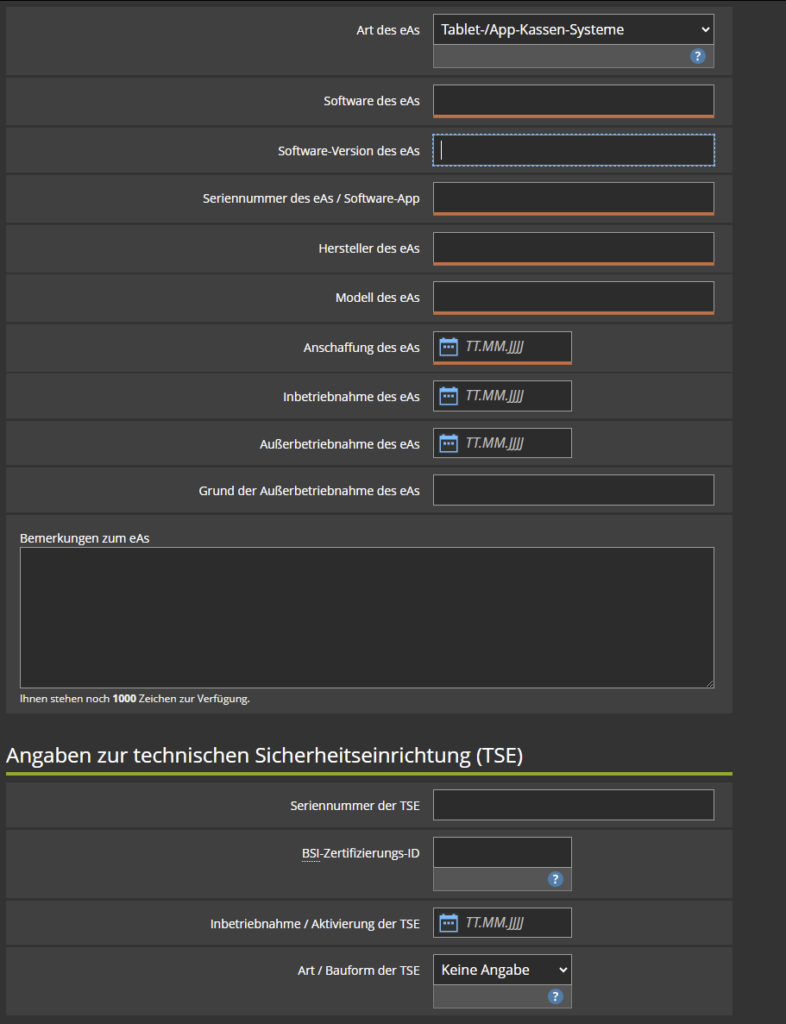Click help icon below BSI-Zertifizierungs-ID field
Image resolution: width=786 pixels, height=1024 pixels.
point(556,879)
